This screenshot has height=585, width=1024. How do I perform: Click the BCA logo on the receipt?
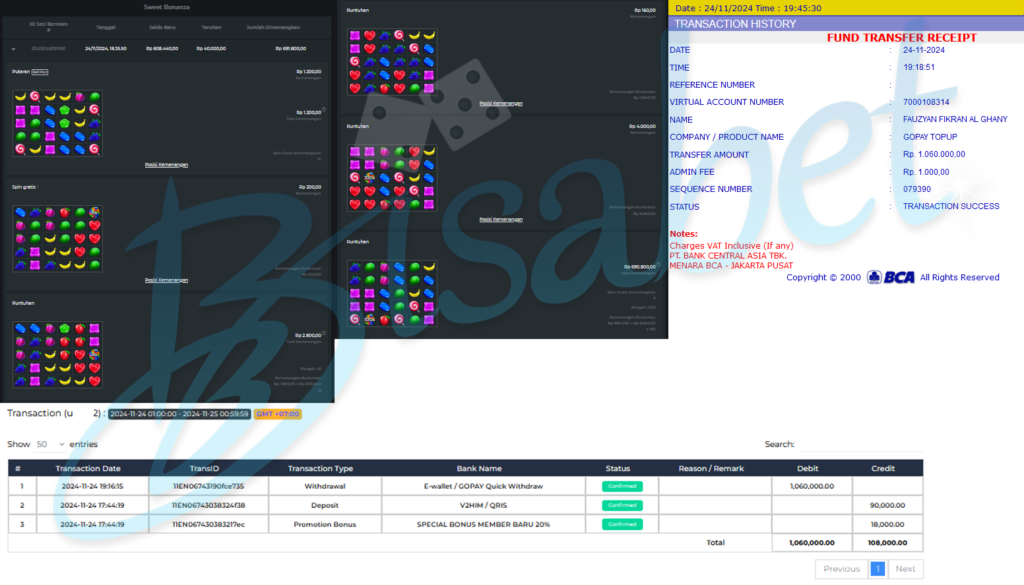click(x=891, y=277)
